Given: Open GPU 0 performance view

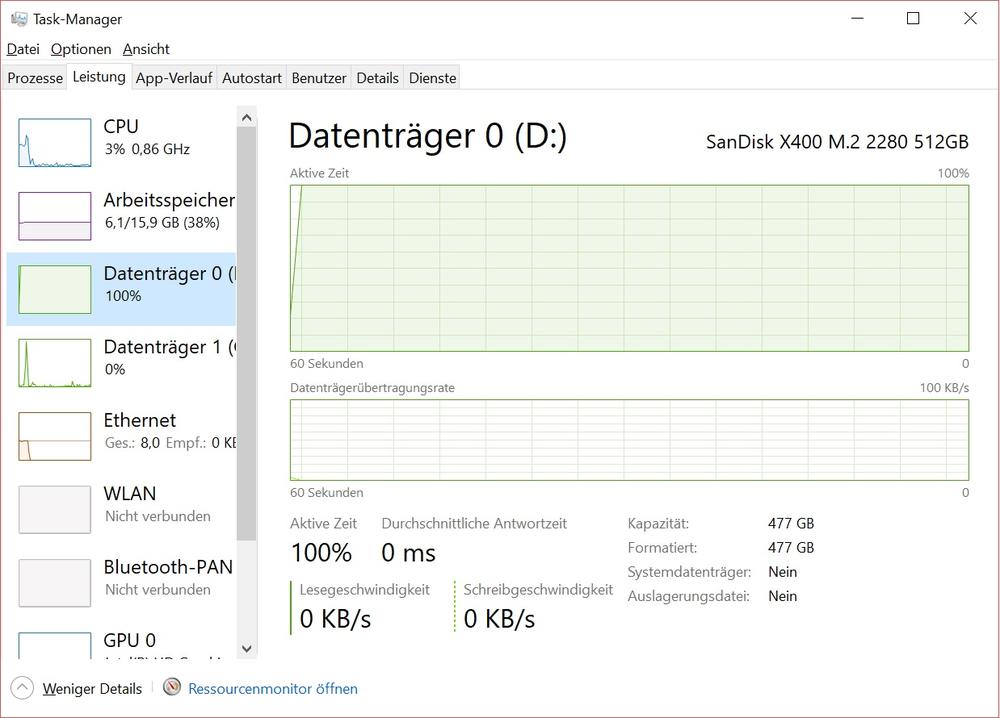Looking at the screenshot, I should (x=122, y=643).
